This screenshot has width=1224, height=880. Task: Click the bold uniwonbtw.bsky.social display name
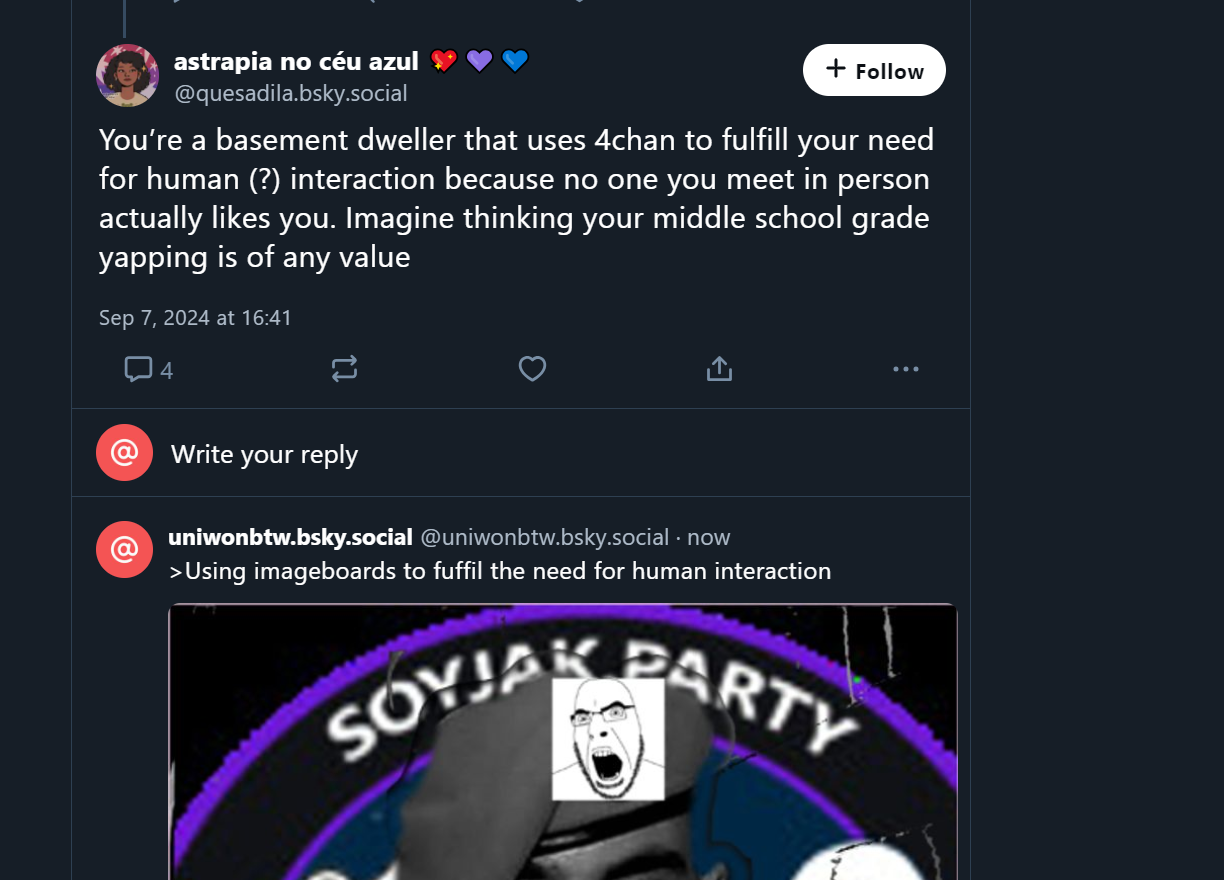[x=290, y=537]
